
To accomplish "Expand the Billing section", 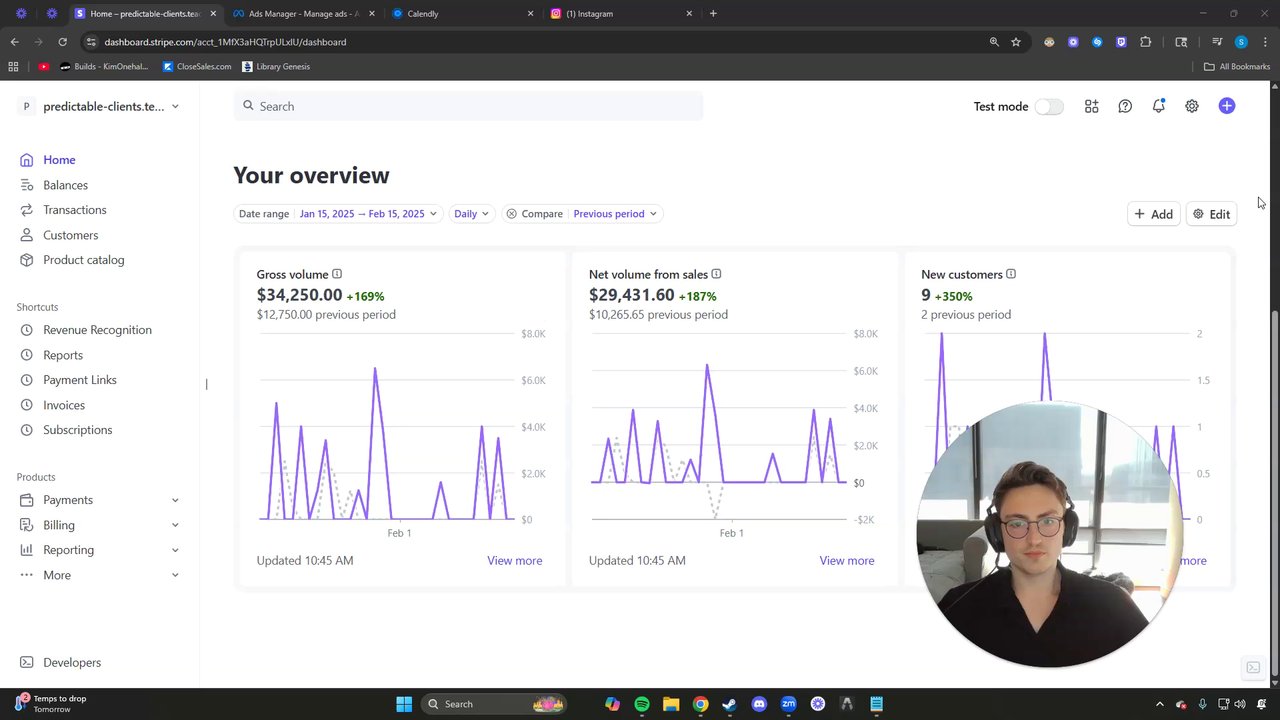I will (x=98, y=525).
